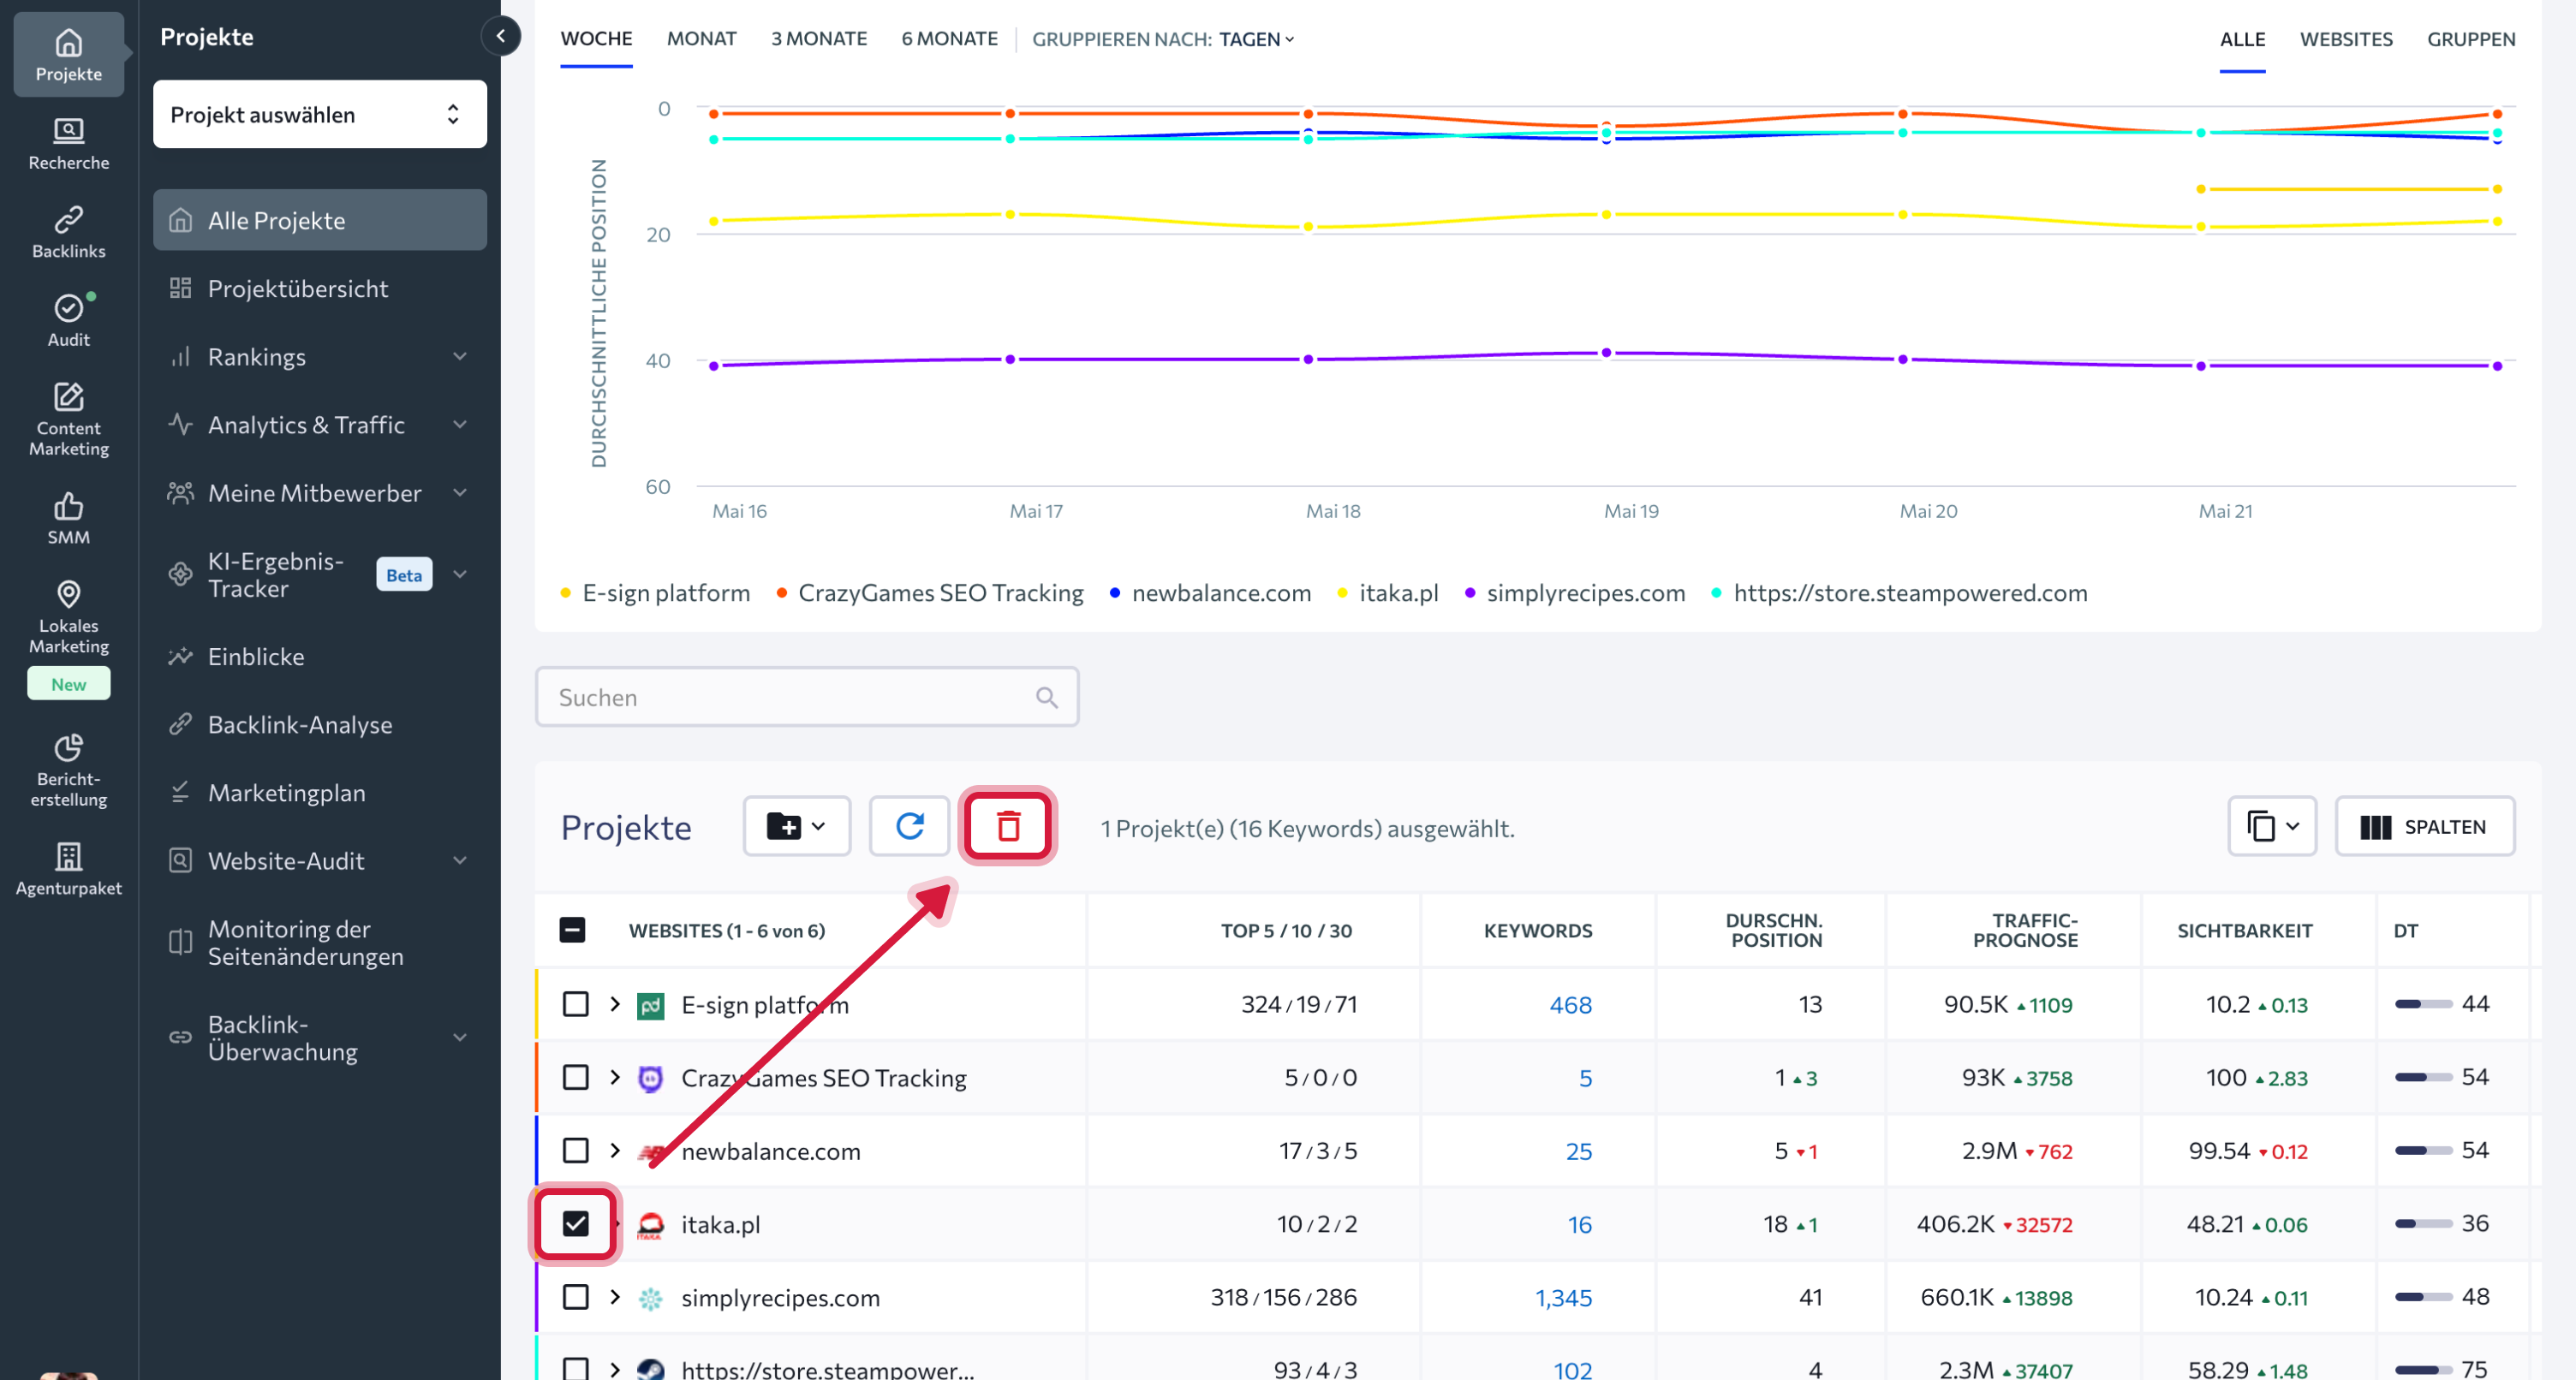Check the E-sign platform row checkbox
This screenshot has width=2576, height=1380.
(575, 1004)
